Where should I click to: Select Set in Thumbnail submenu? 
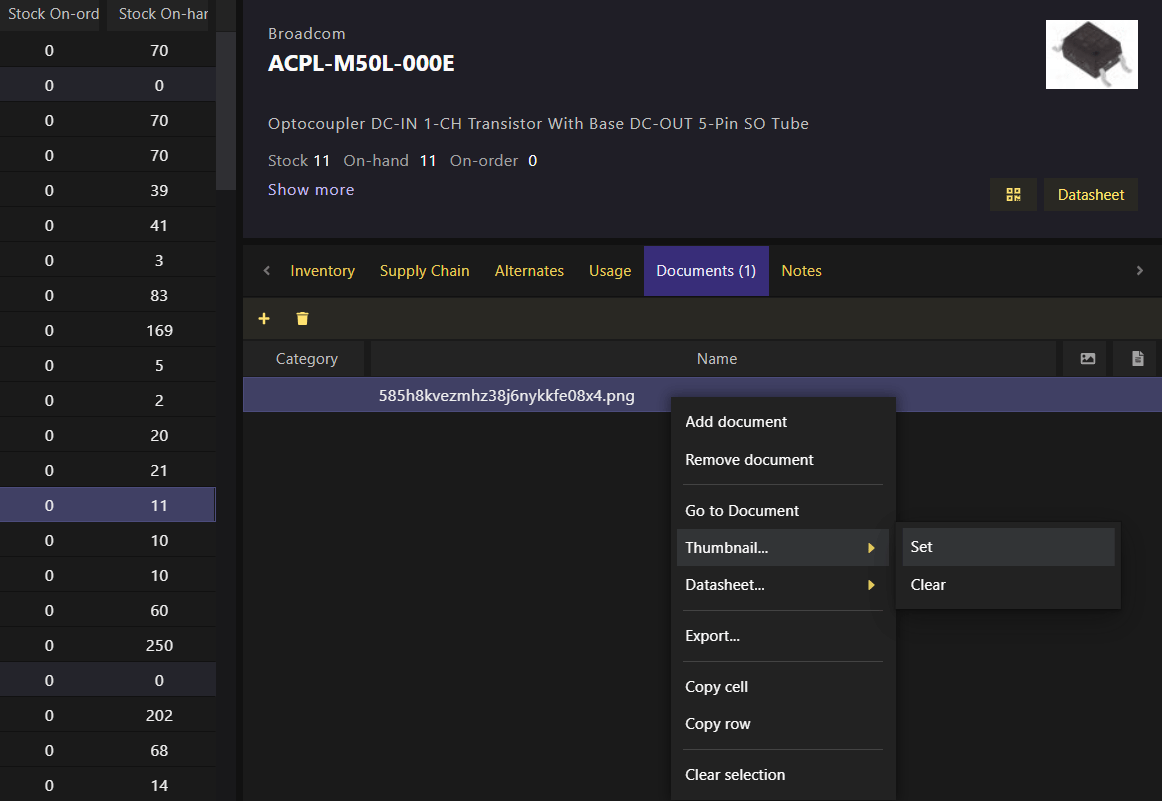click(1009, 547)
